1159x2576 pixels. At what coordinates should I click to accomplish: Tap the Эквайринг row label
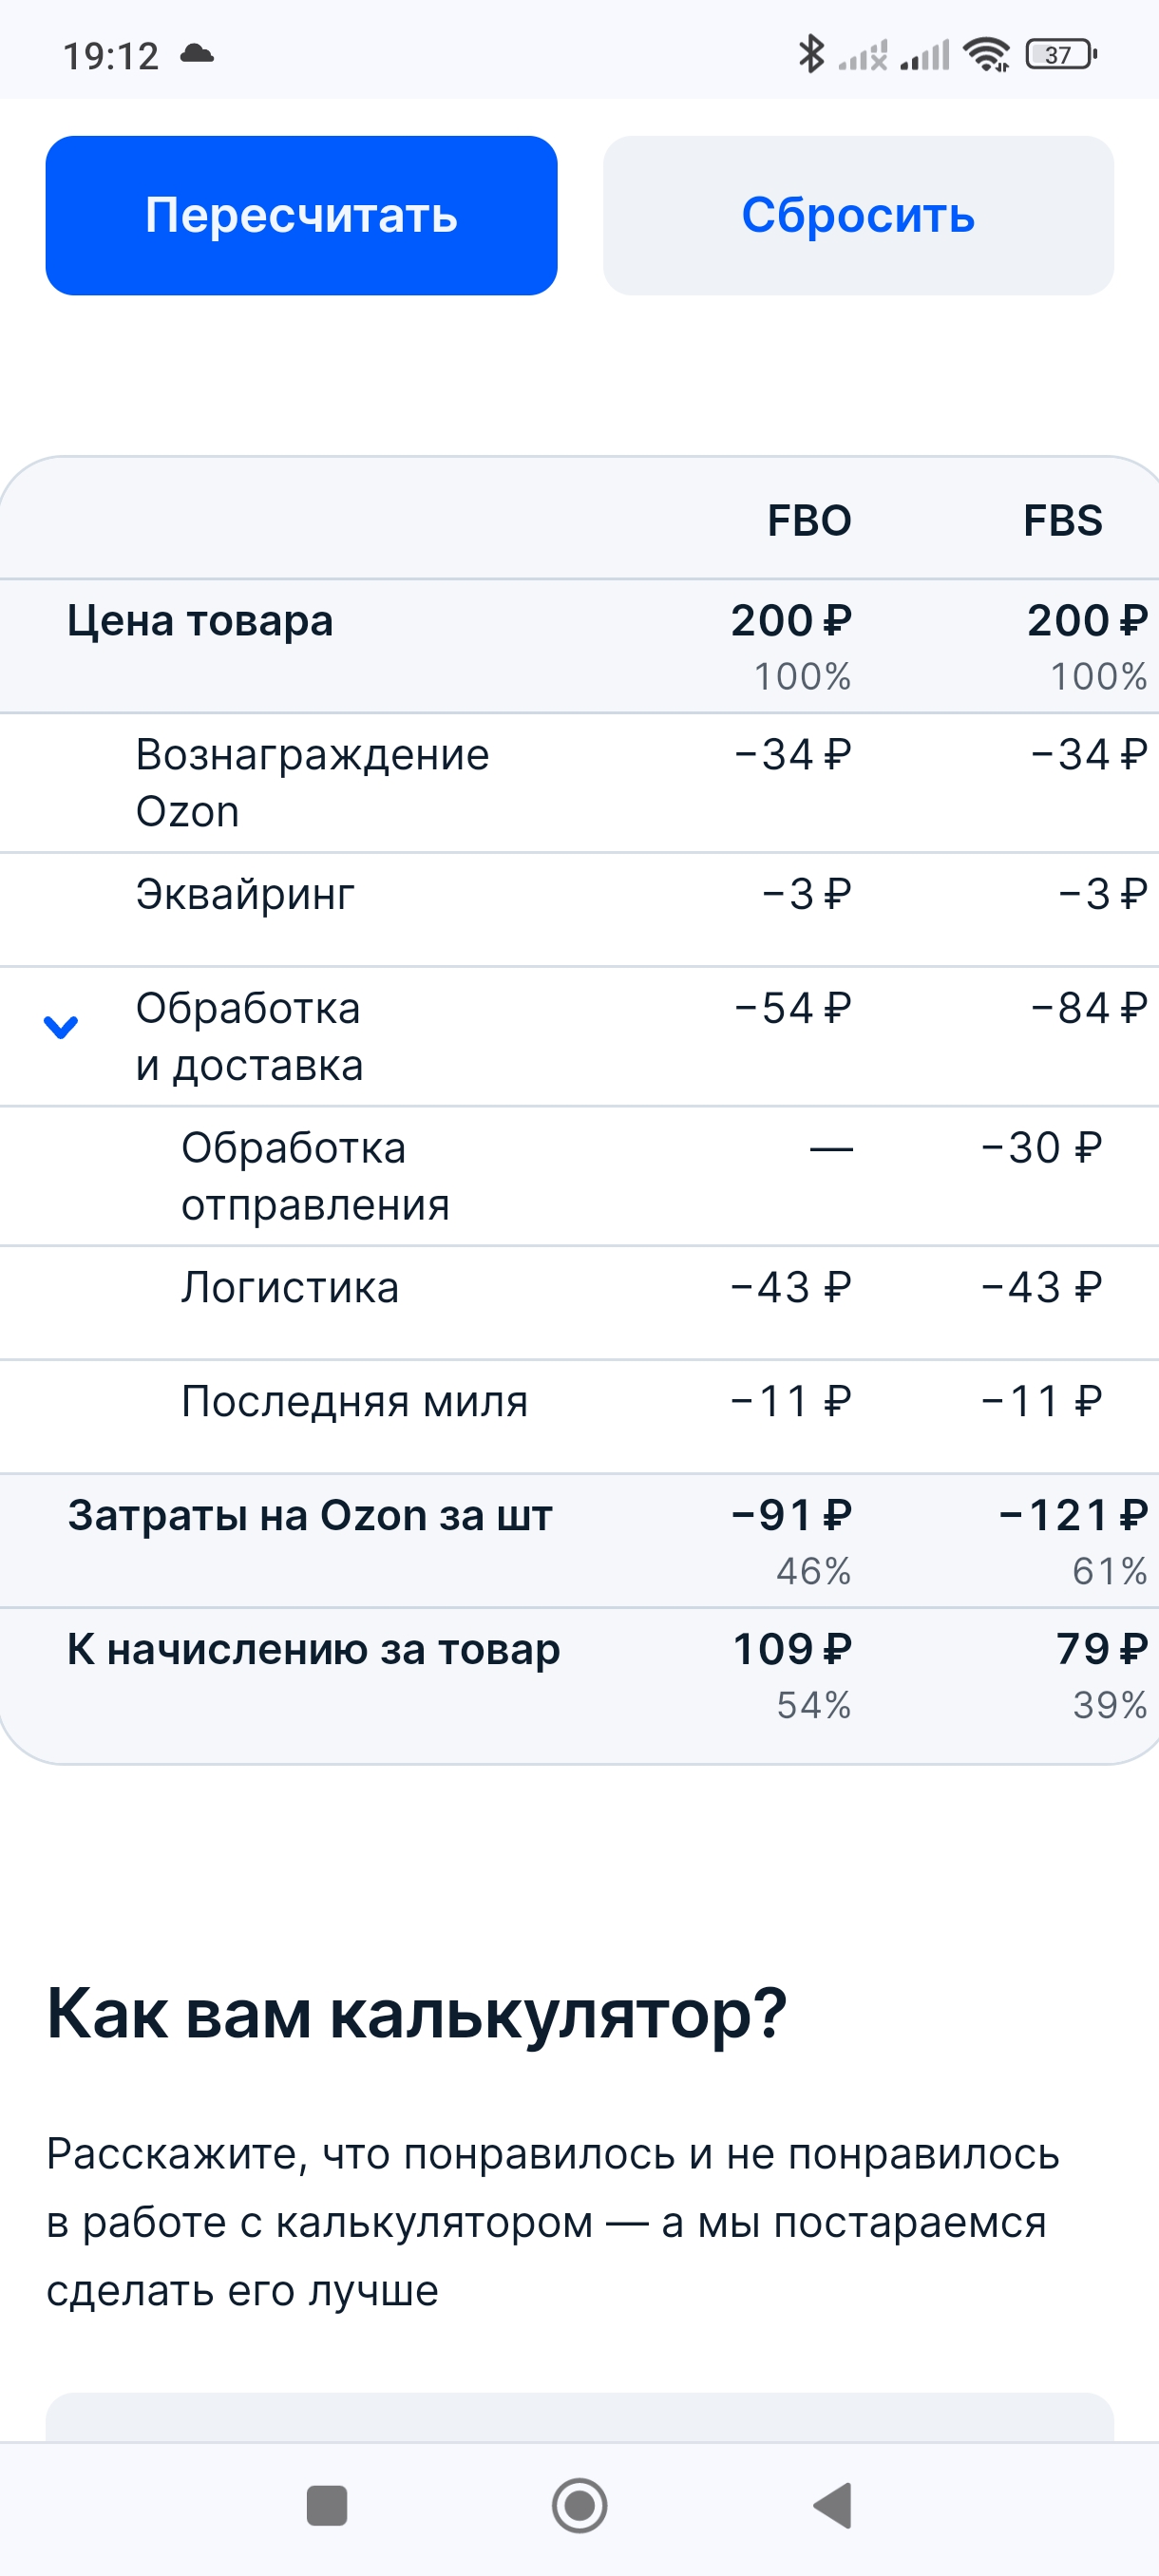[x=245, y=894]
